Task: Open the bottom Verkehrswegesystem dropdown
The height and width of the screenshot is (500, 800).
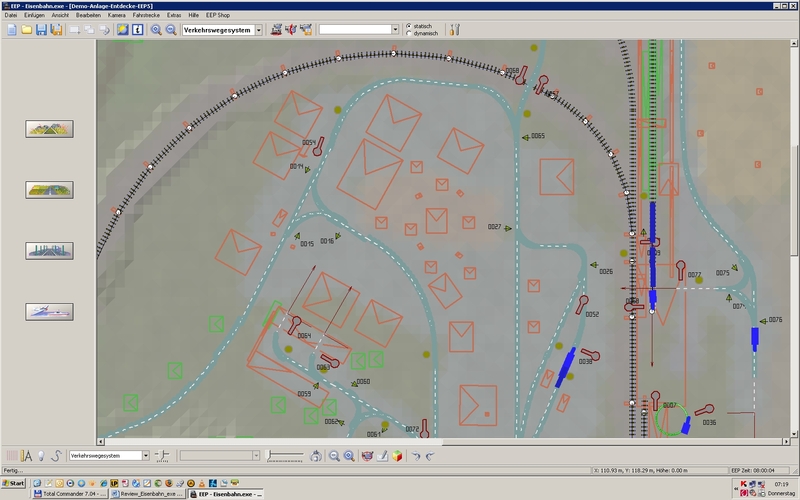Action: click(x=145, y=456)
